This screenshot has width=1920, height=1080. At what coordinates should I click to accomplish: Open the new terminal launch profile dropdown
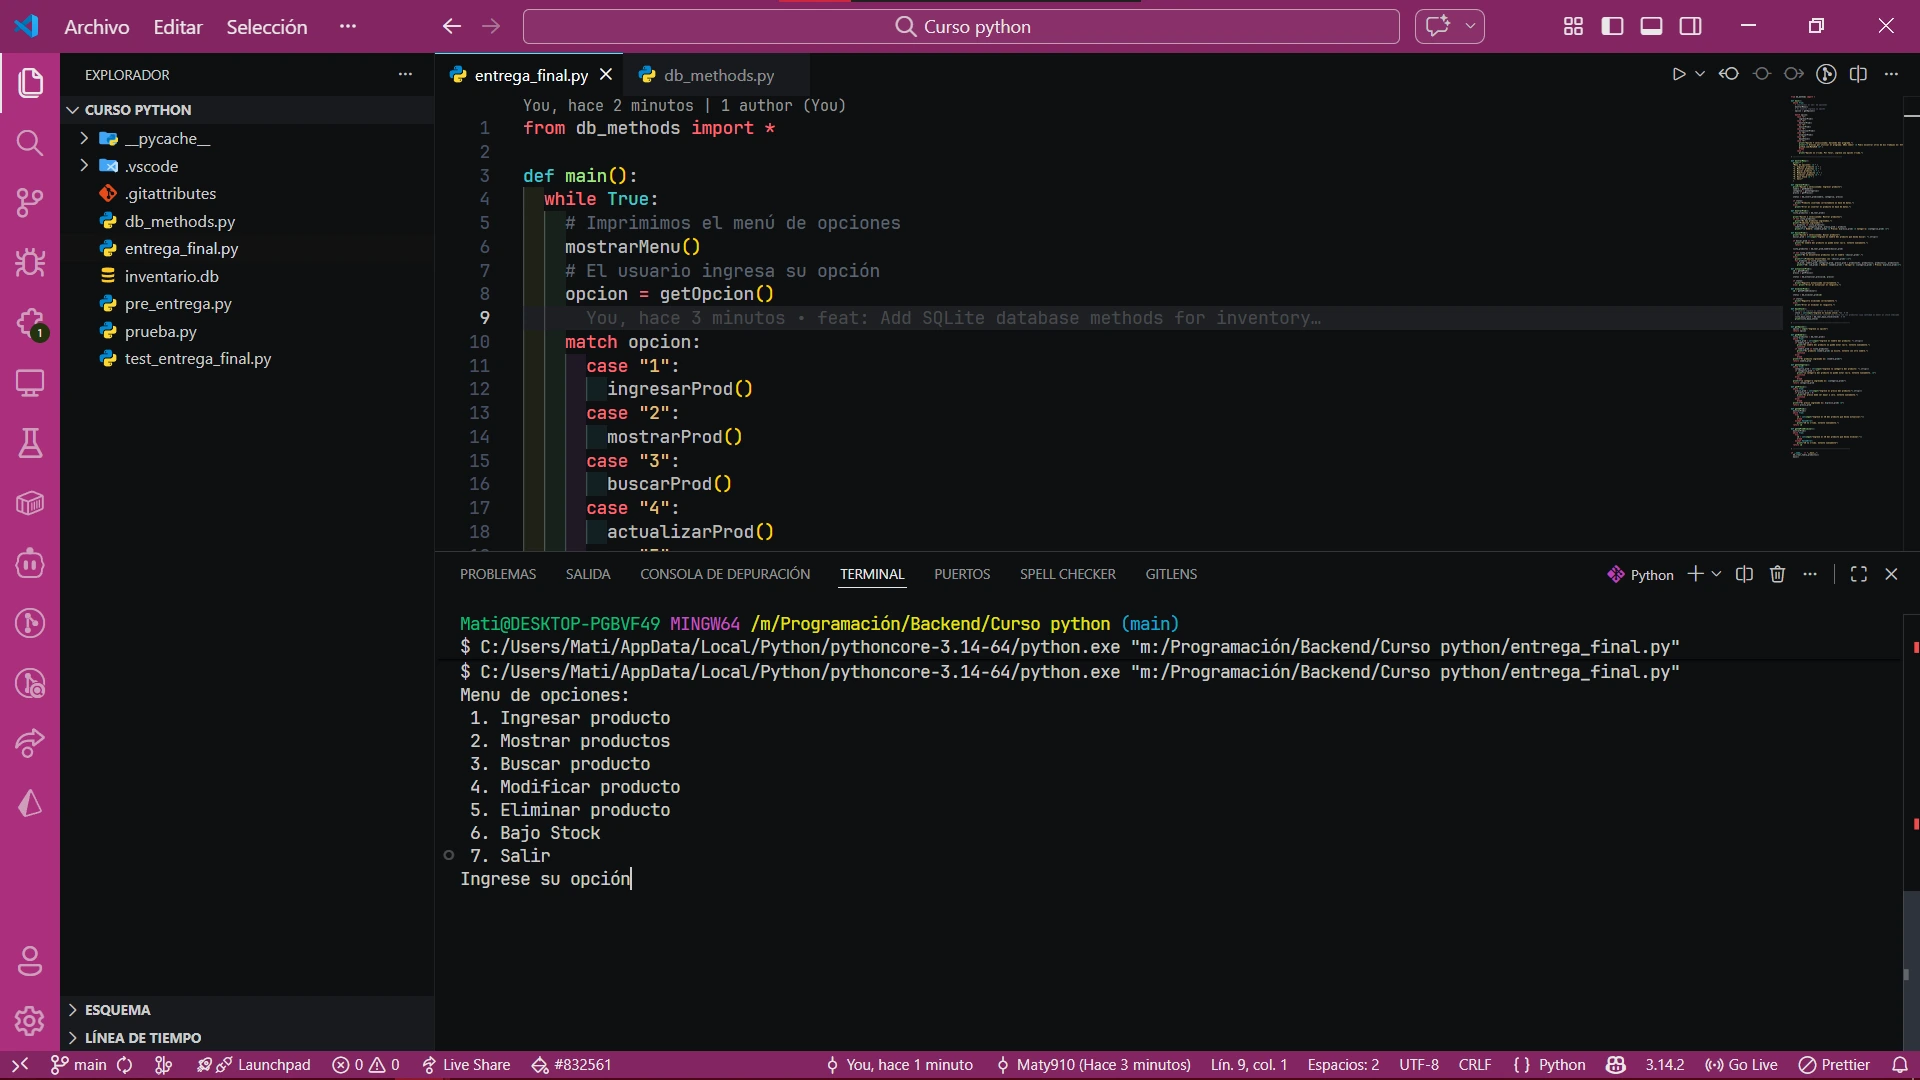pos(1717,574)
